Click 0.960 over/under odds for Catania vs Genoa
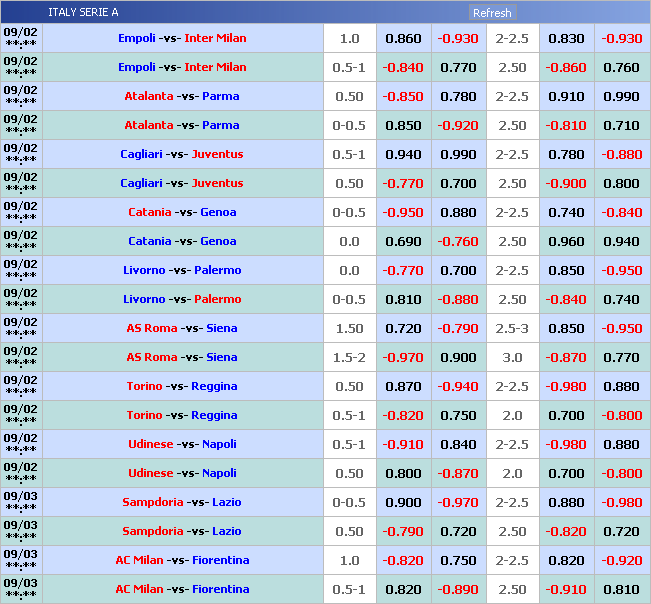Image resolution: width=651 pixels, height=604 pixels. coord(566,241)
